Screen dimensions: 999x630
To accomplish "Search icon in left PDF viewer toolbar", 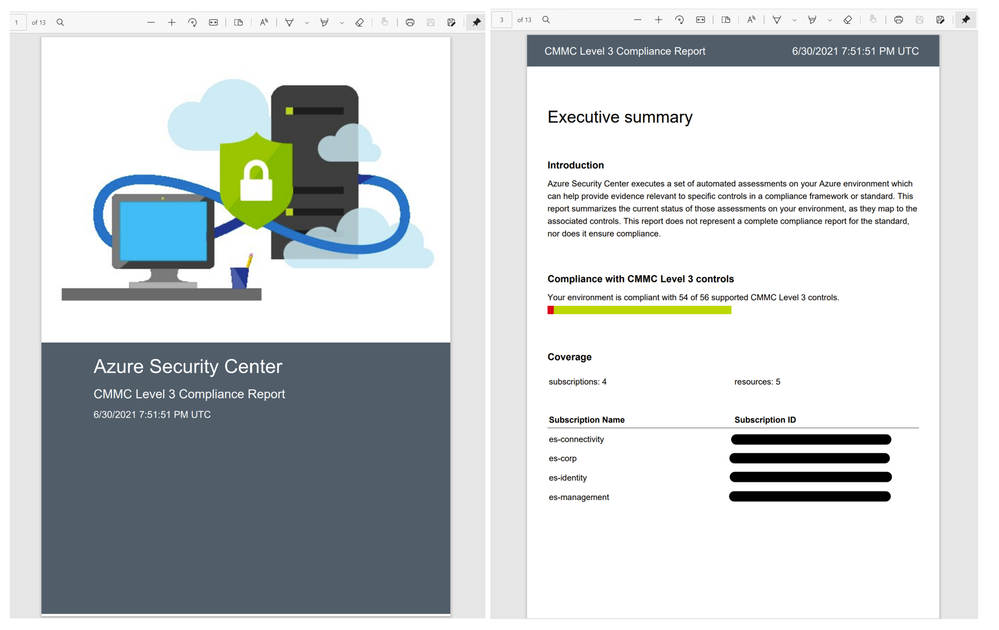I will tap(60, 22).
